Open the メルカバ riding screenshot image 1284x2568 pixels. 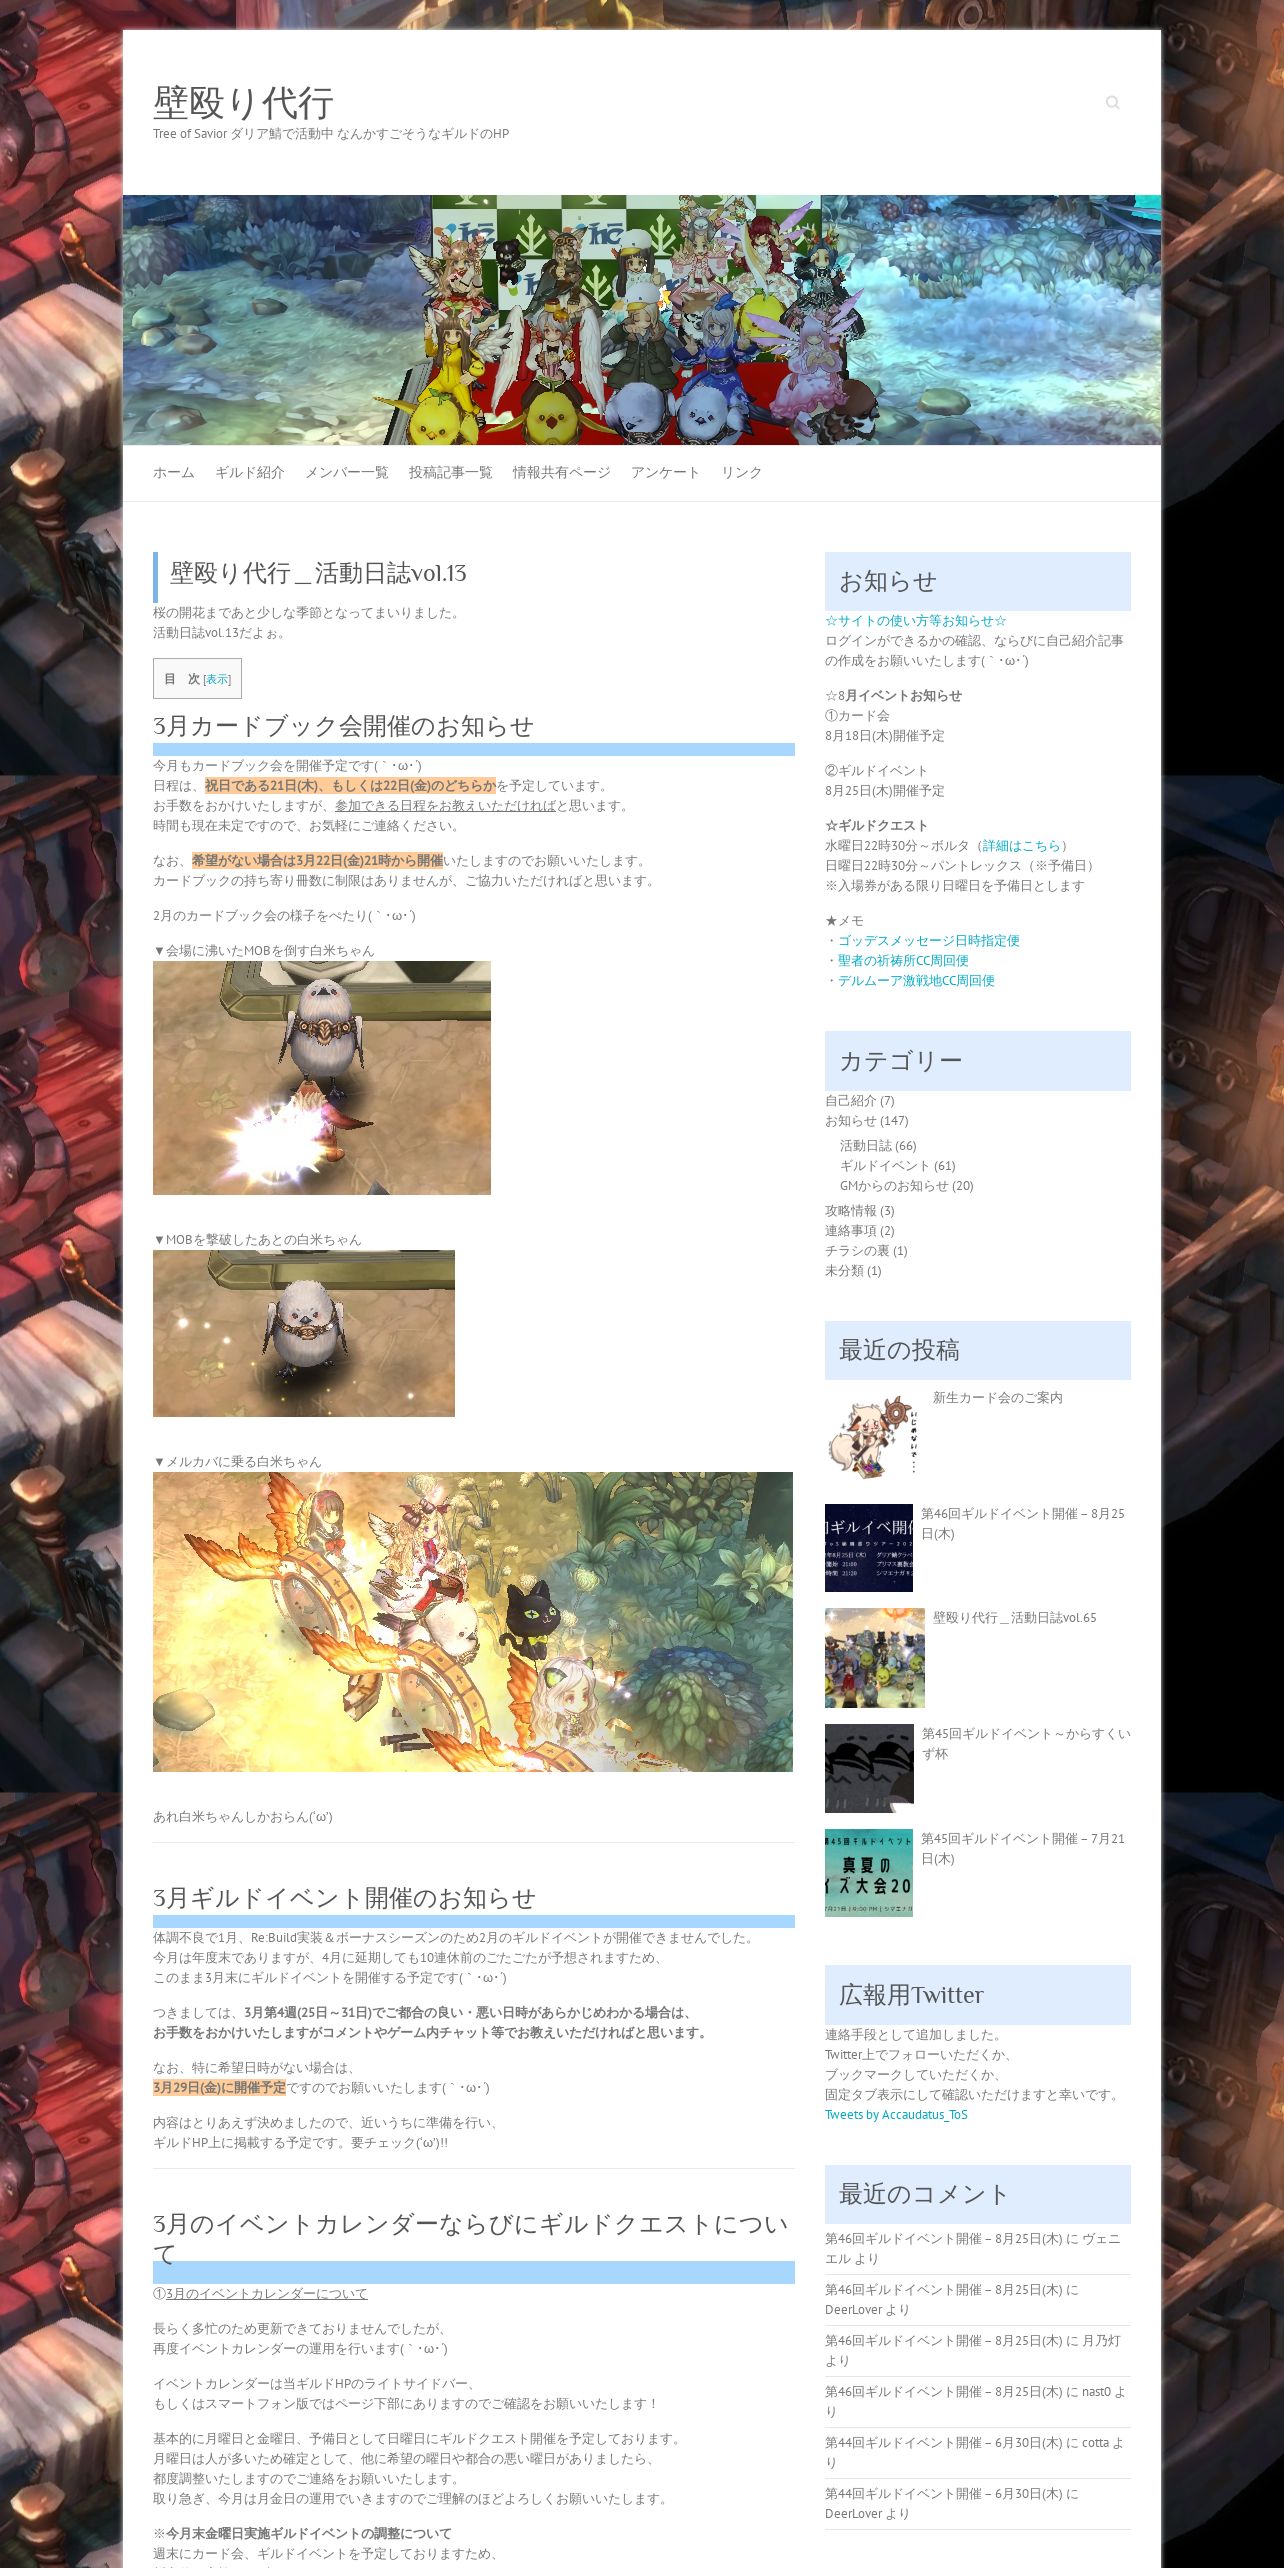pos(473,1622)
